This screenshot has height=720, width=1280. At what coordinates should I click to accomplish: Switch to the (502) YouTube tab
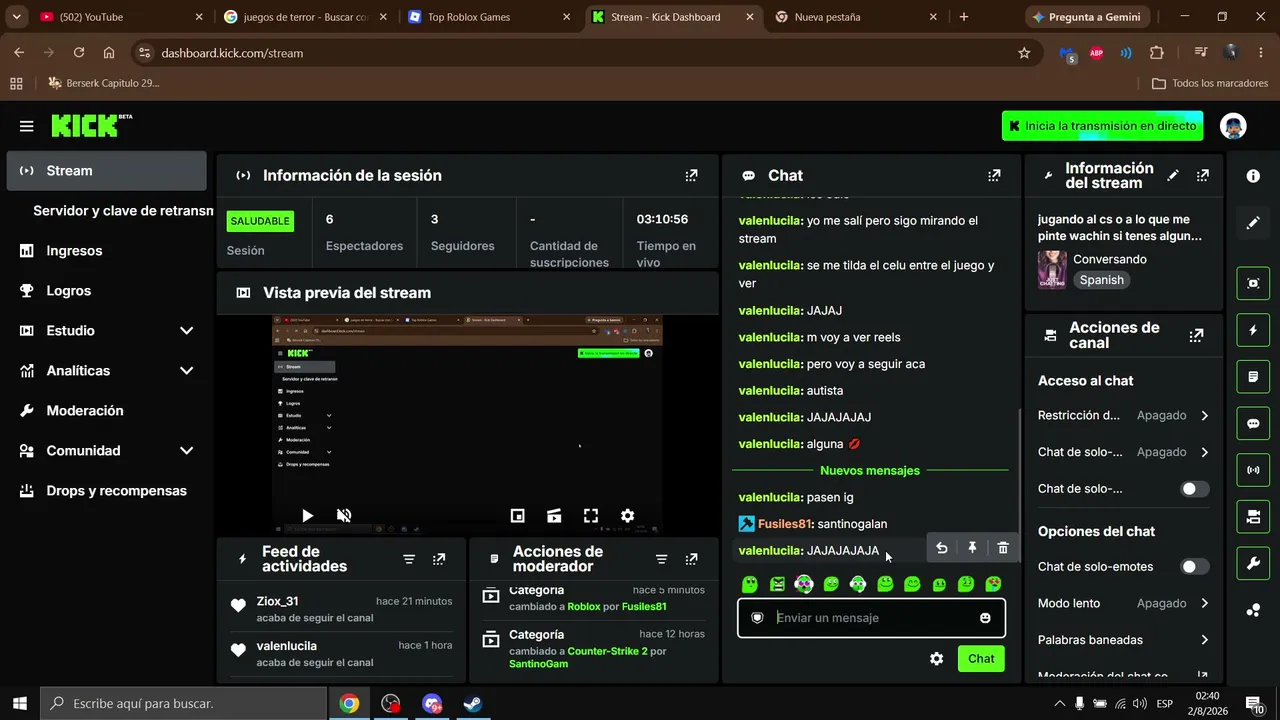click(x=121, y=17)
